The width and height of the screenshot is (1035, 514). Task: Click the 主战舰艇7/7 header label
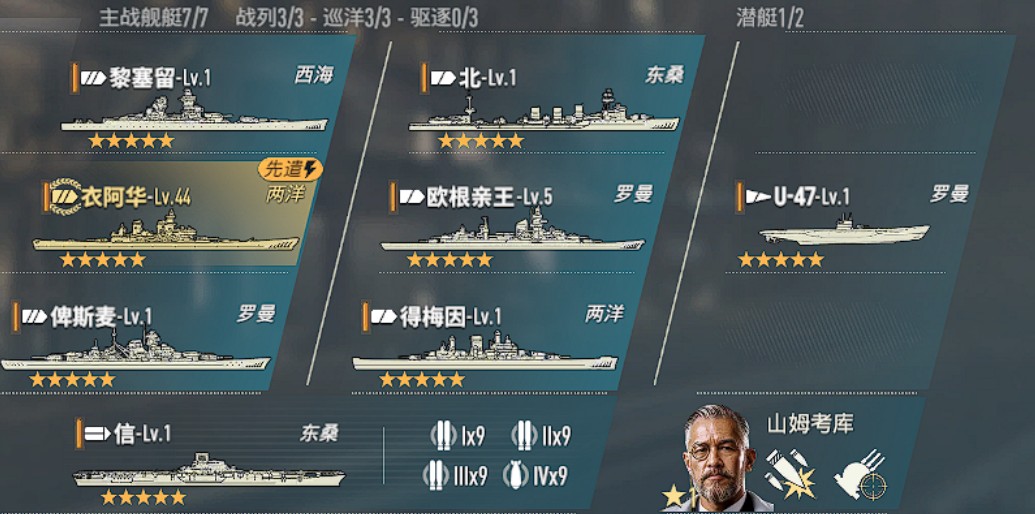point(153,18)
